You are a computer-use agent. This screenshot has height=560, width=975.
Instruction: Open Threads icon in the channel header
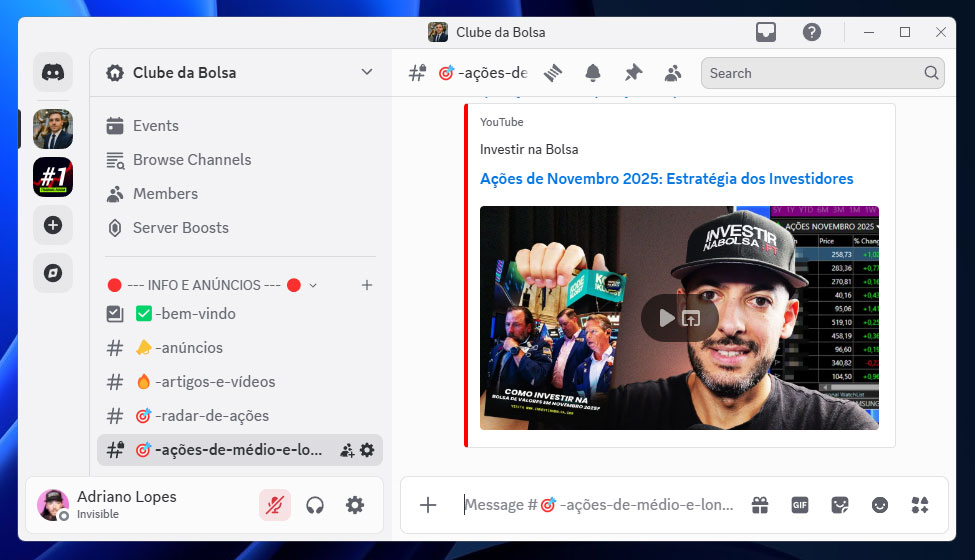[553, 73]
